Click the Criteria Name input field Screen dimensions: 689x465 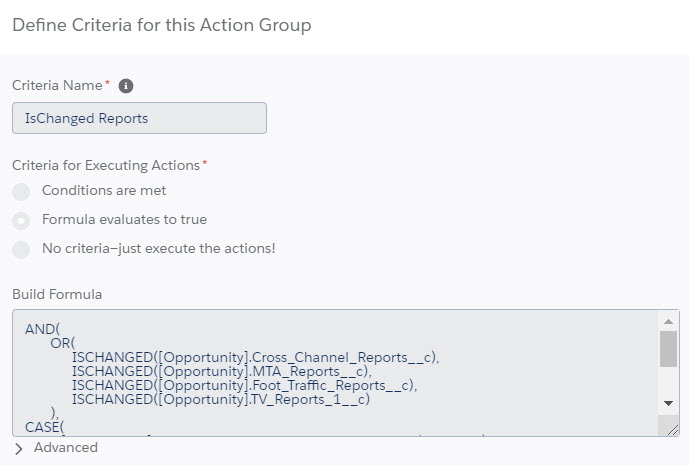(139, 118)
